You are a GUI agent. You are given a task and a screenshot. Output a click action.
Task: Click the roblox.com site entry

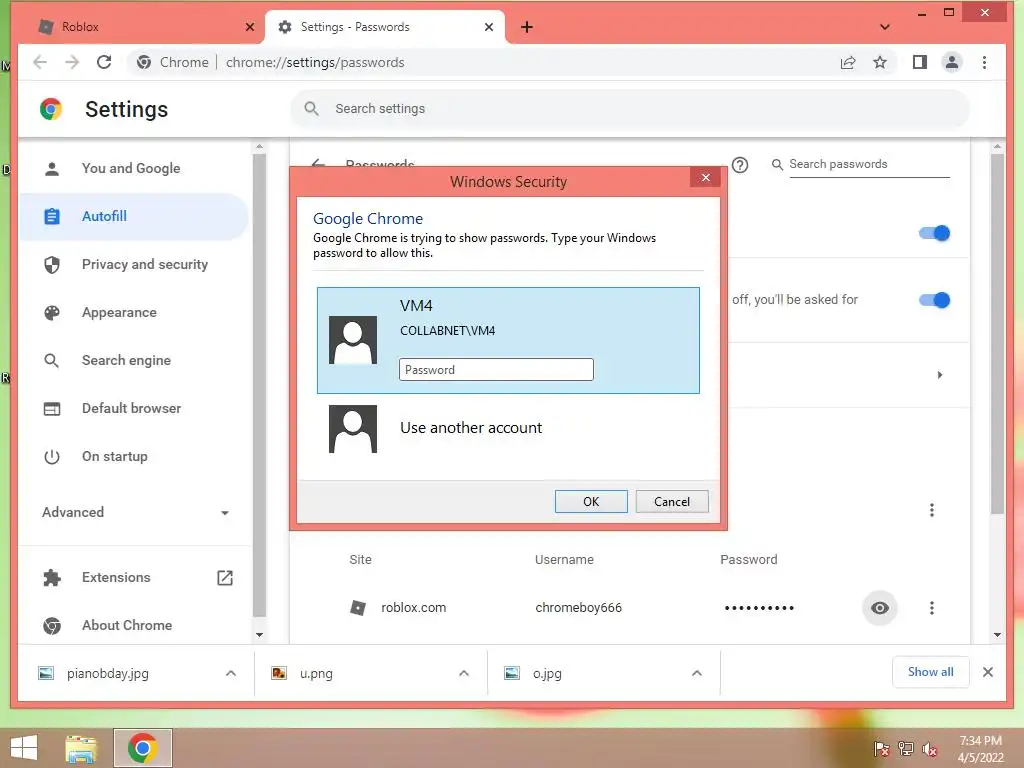(413, 607)
